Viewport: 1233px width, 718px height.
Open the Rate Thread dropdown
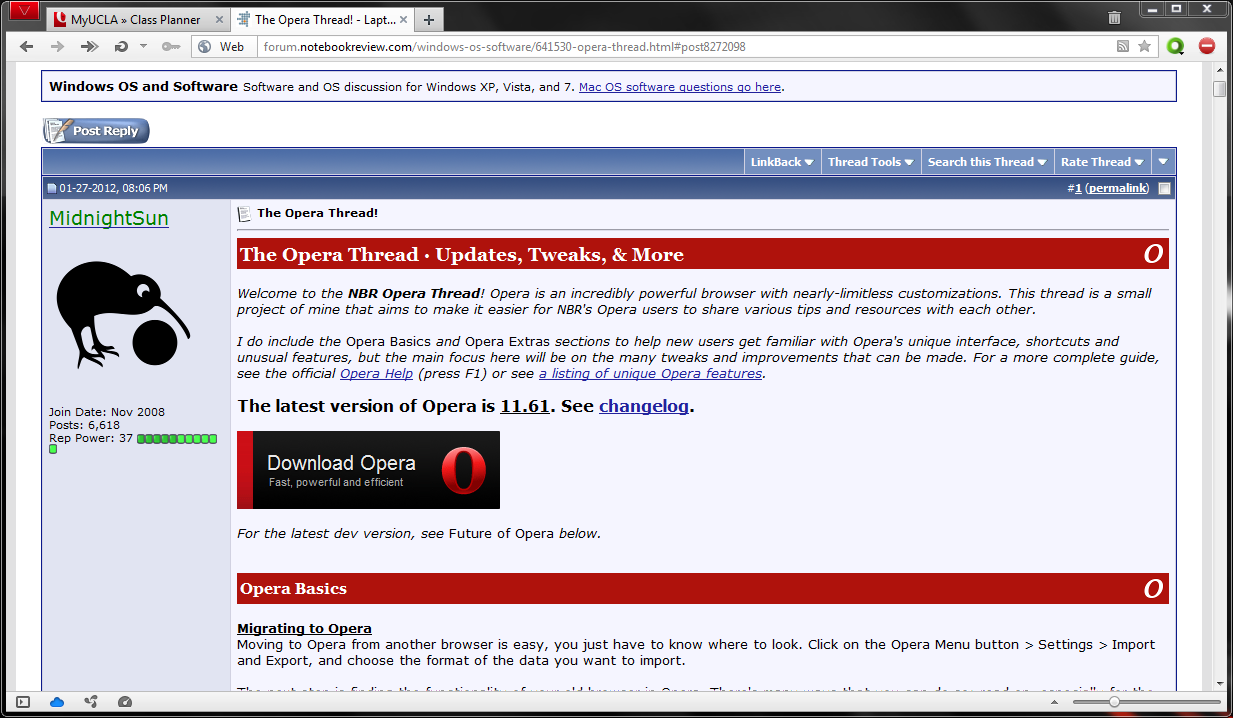pyautogui.click(x=1102, y=162)
